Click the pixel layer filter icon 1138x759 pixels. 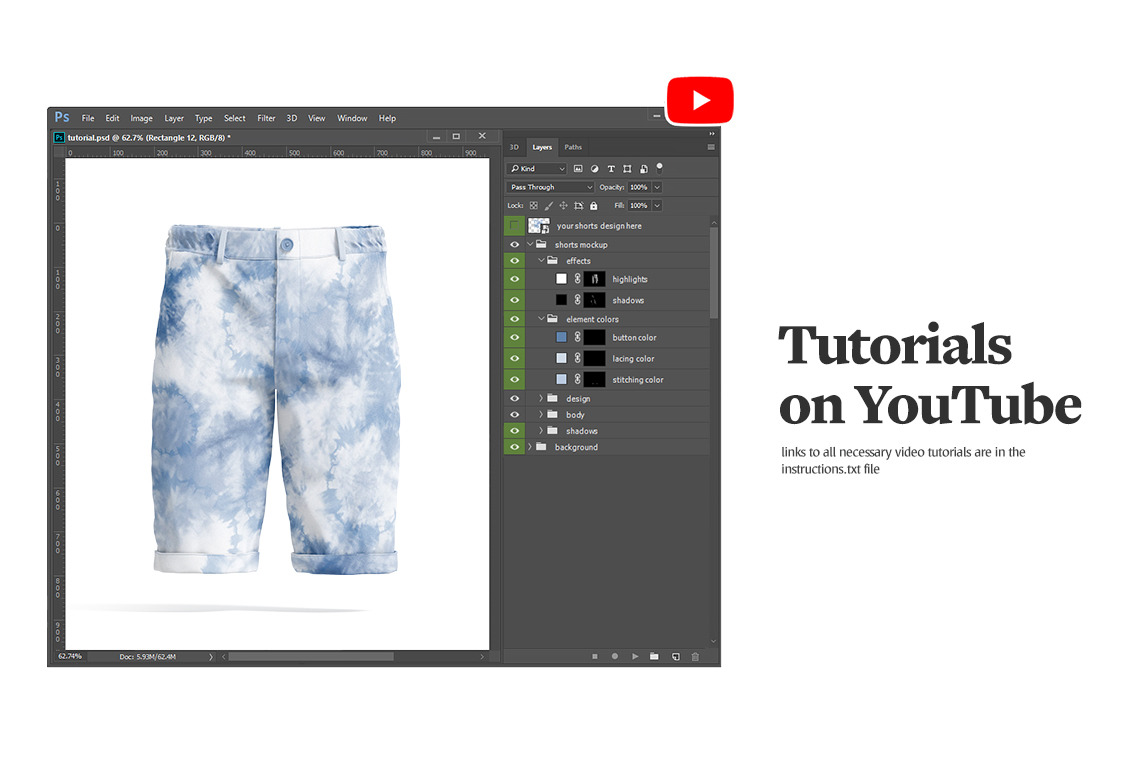click(x=578, y=169)
